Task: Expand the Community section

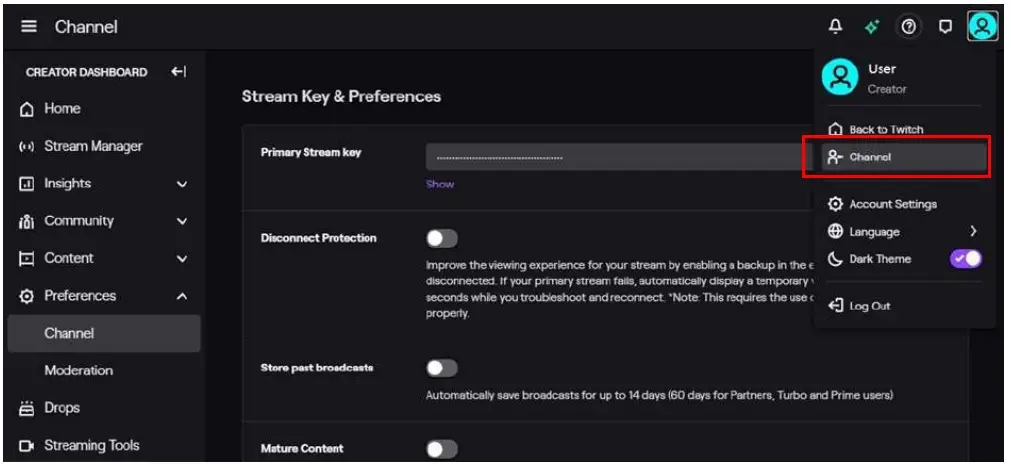Action: point(182,221)
